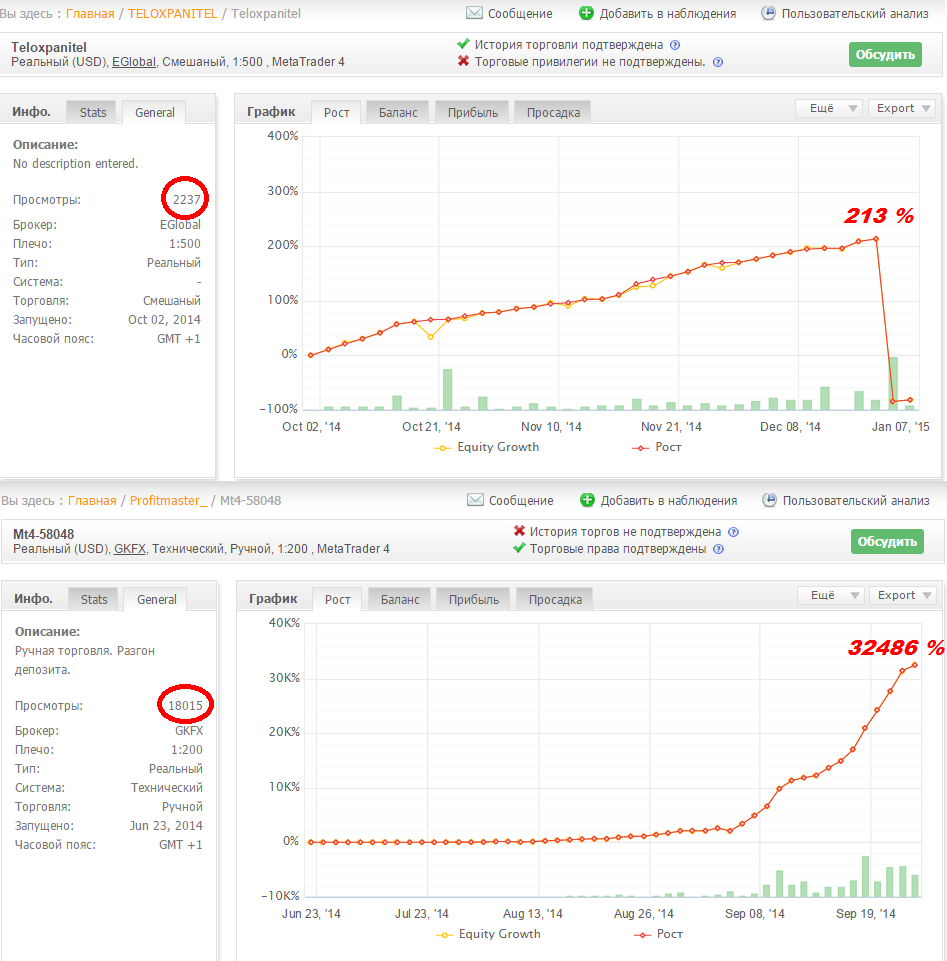
Task: Click green plus icon in Mt4-58048 header
Action: [587, 500]
